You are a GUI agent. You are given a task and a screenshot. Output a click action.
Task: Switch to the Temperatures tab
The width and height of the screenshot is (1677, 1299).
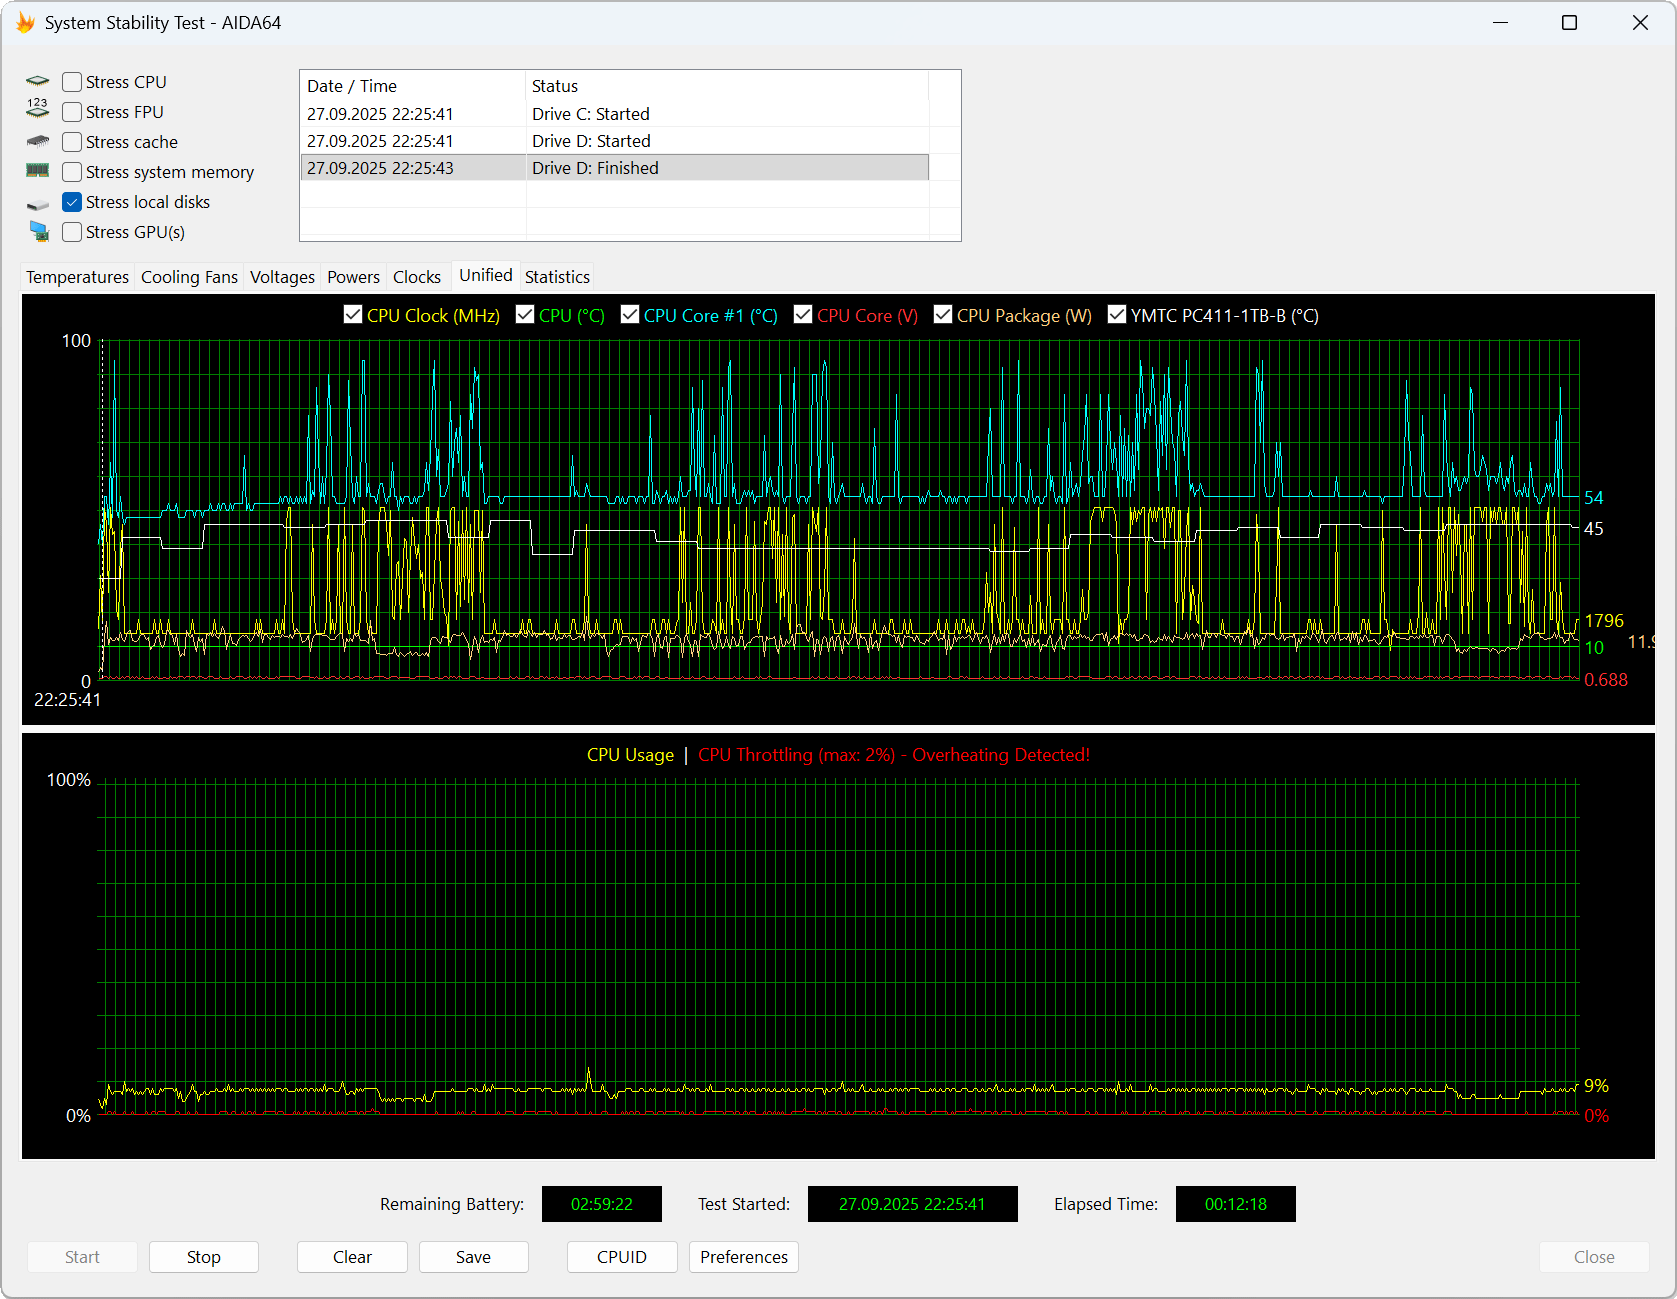coord(77,277)
